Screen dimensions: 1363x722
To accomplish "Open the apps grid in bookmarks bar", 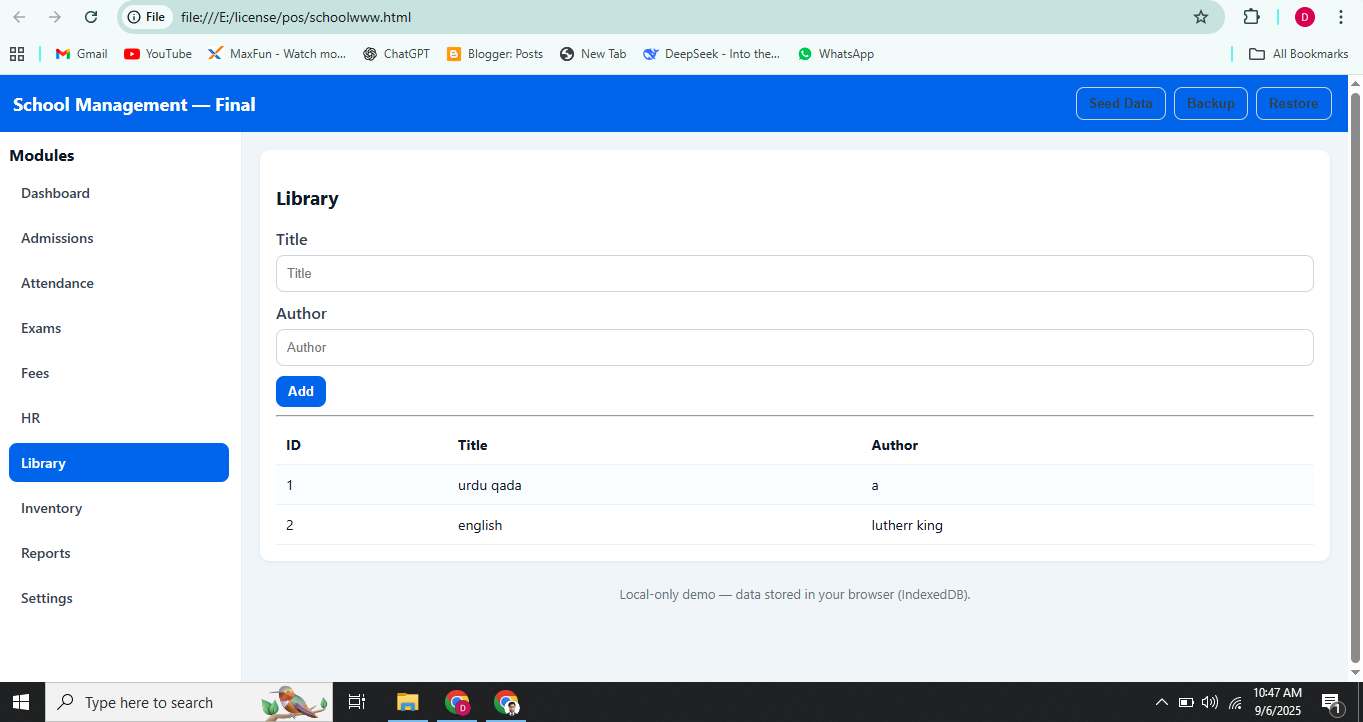I will tap(17, 54).
